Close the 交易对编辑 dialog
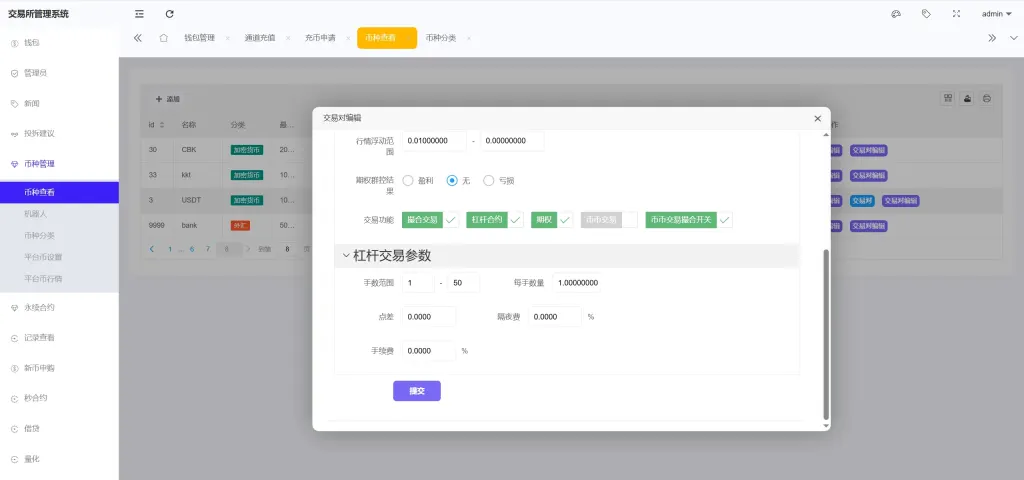 click(818, 118)
